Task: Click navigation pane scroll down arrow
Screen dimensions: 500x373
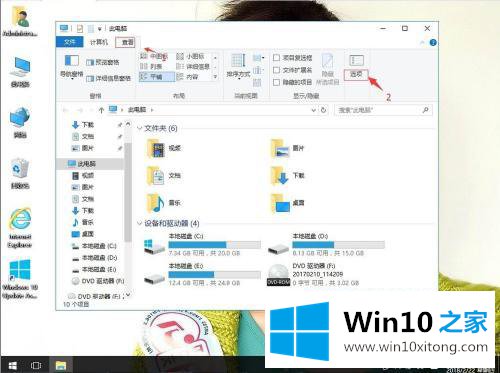Action: 128,295
